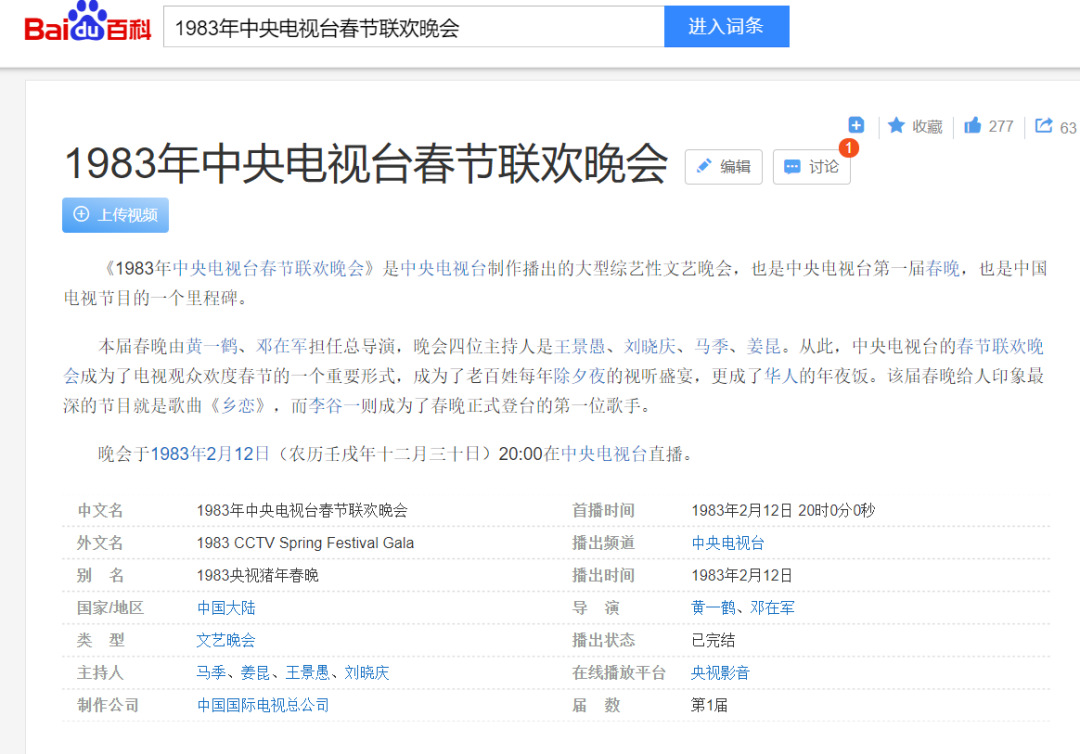Click the 已完结 broadcast status value
The image size is (1080, 754).
pyautogui.click(x=714, y=640)
